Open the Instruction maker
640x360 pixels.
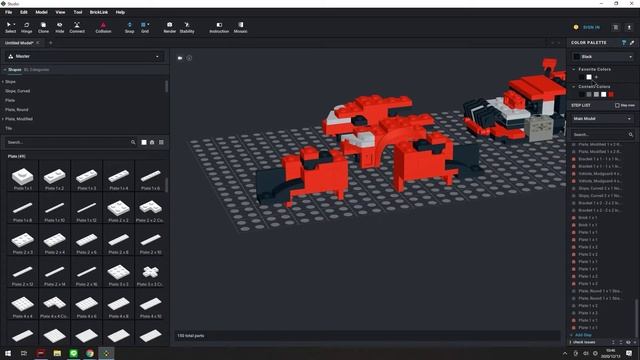[219, 27]
